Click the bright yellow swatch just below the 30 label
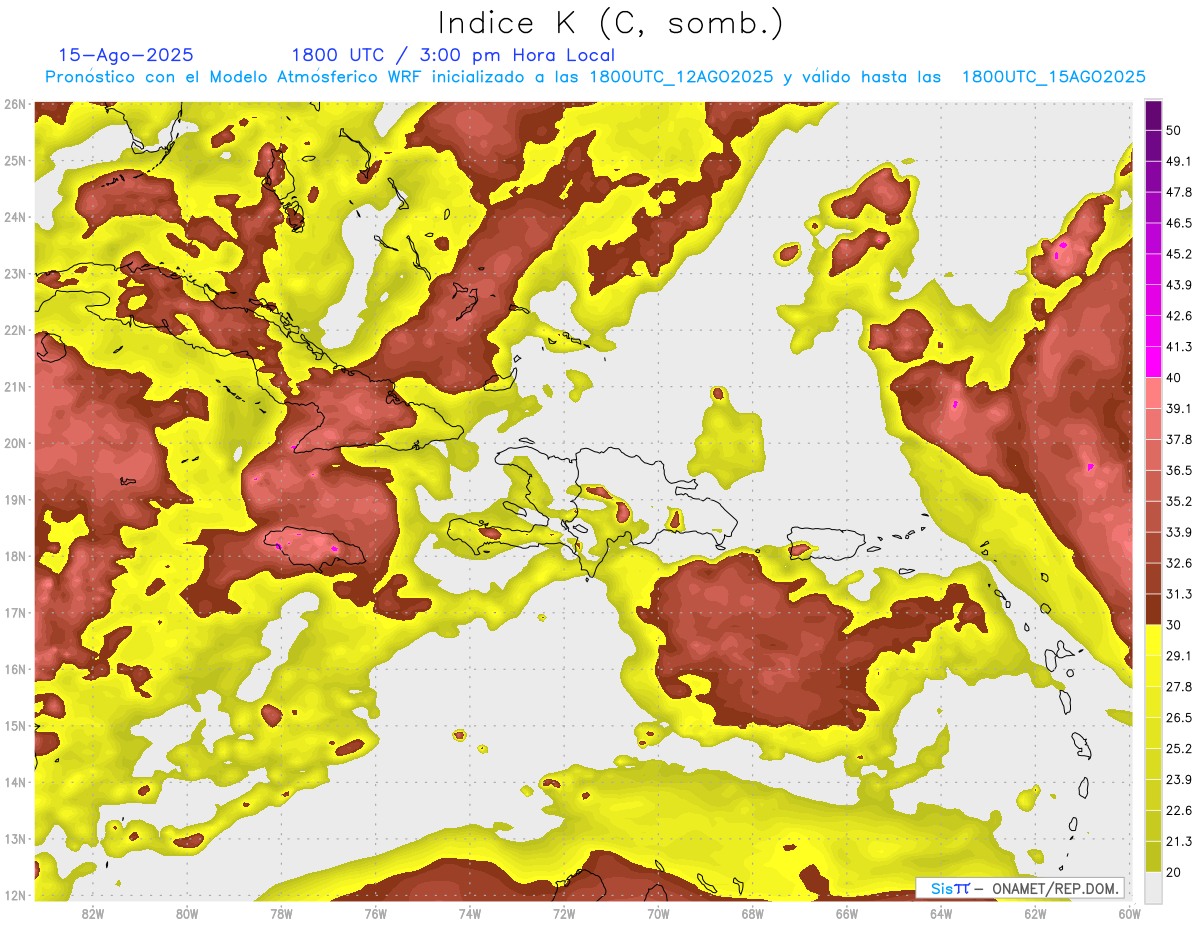Image resolution: width=1200 pixels, height=927 pixels. (1153, 640)
